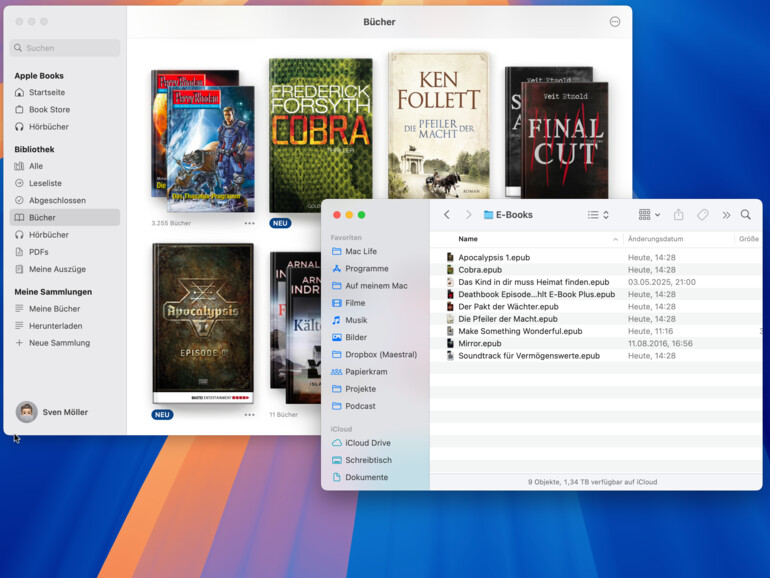Go to the Book Store
Viewport: 770px width, 578px height.
coord(49,109)
